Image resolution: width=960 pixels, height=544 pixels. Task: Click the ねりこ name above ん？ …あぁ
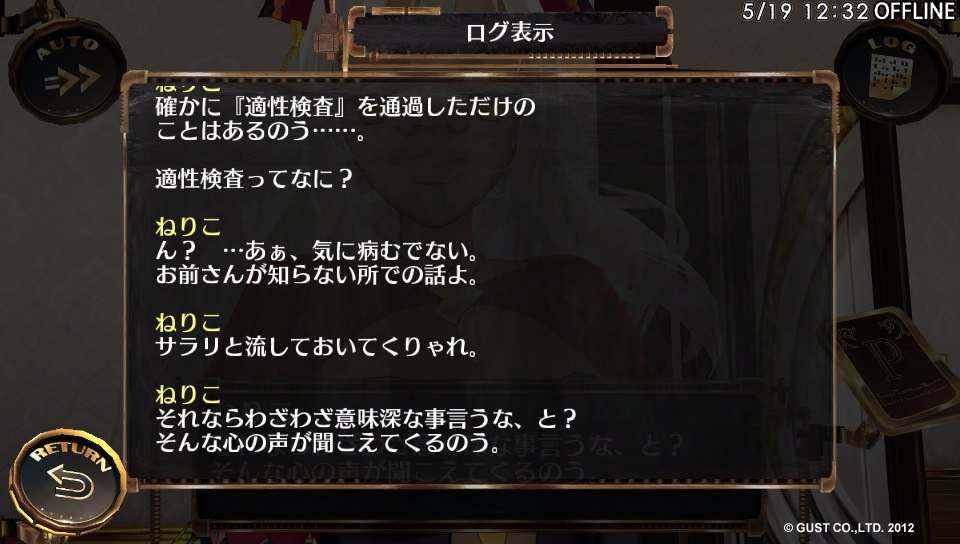(188, 227)
